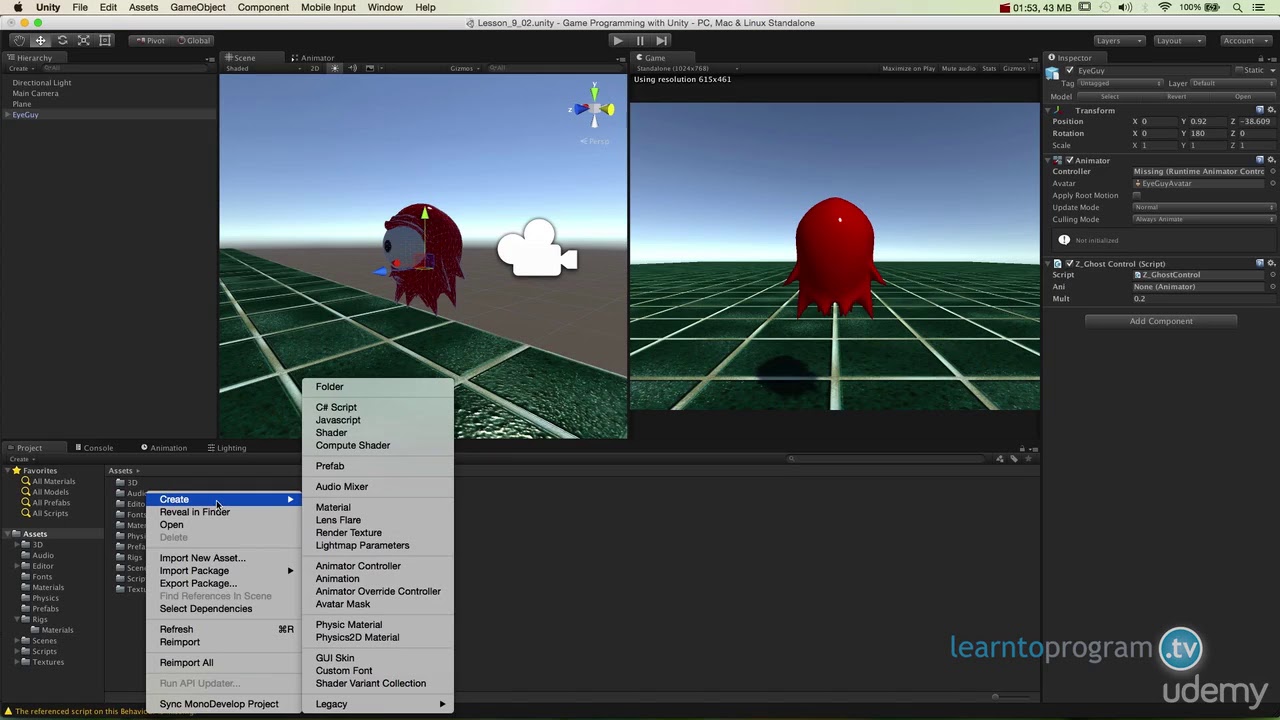Image resolution: width=1280 pixels, height=720 pixels.
Task: Toggle 2D view in Scene
Action: (314, 68)
